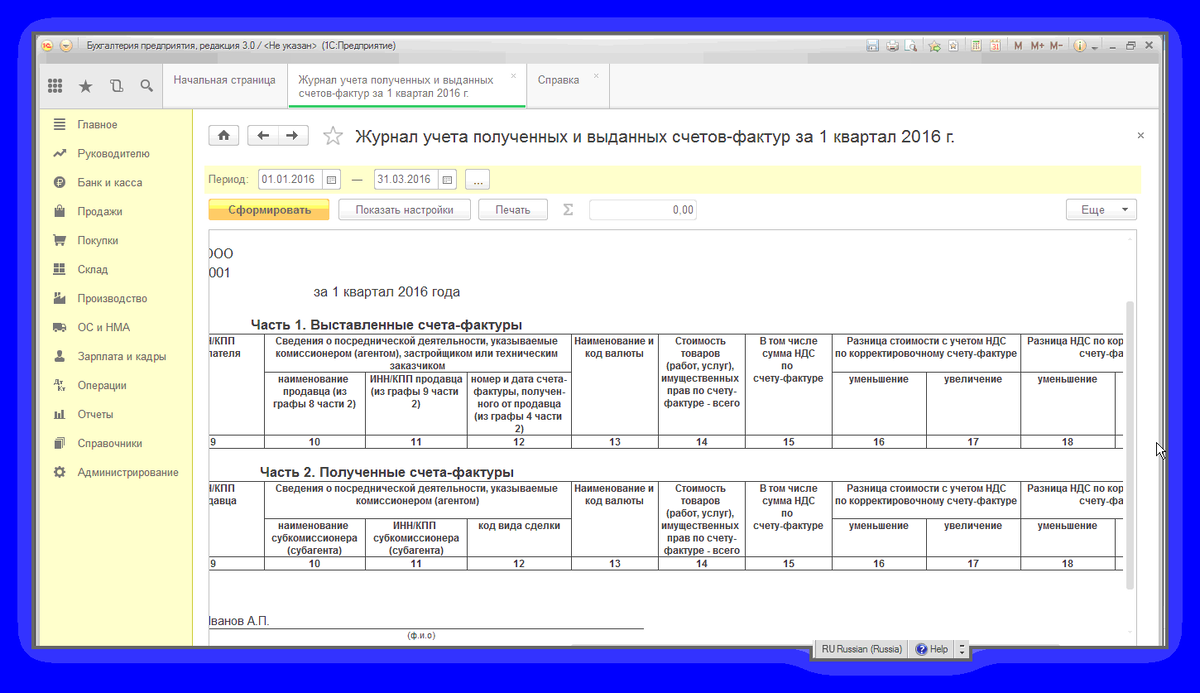The height and width of the screenshot is (693, 1200).
Task: Click the period start date field
Action: pyautogui.click(x=289, y=180)
